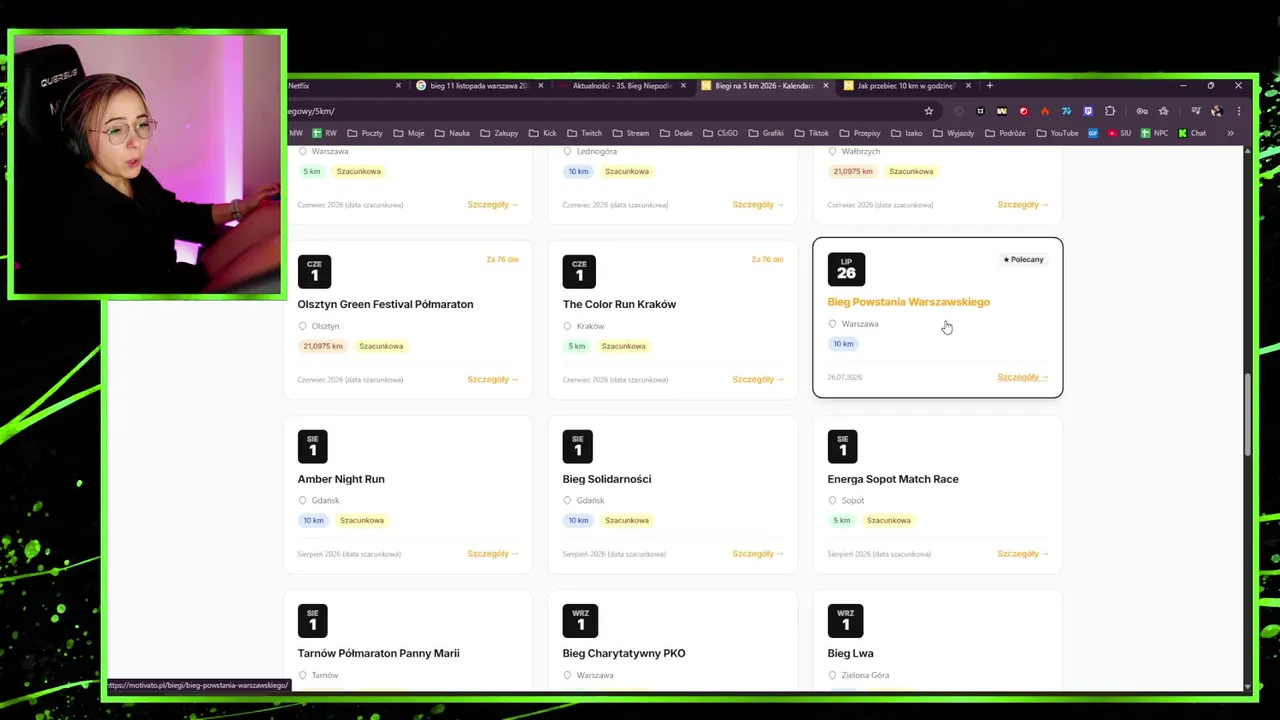Viewport: 1280px width, 720px height.
Task: Close the 'Jak przebiec 10 km' tab
Action: [x=968, y=86]
